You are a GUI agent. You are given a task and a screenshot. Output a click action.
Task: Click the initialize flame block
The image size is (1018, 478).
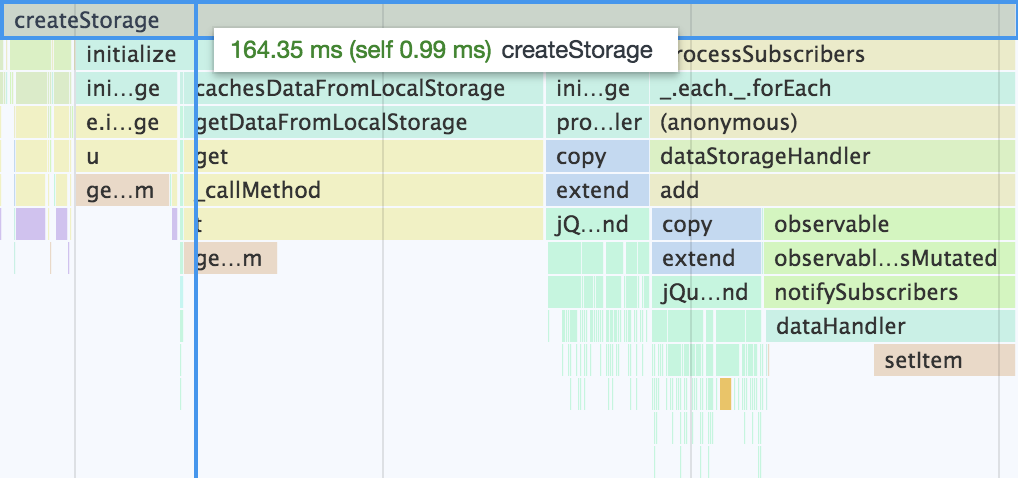[131, 55]
